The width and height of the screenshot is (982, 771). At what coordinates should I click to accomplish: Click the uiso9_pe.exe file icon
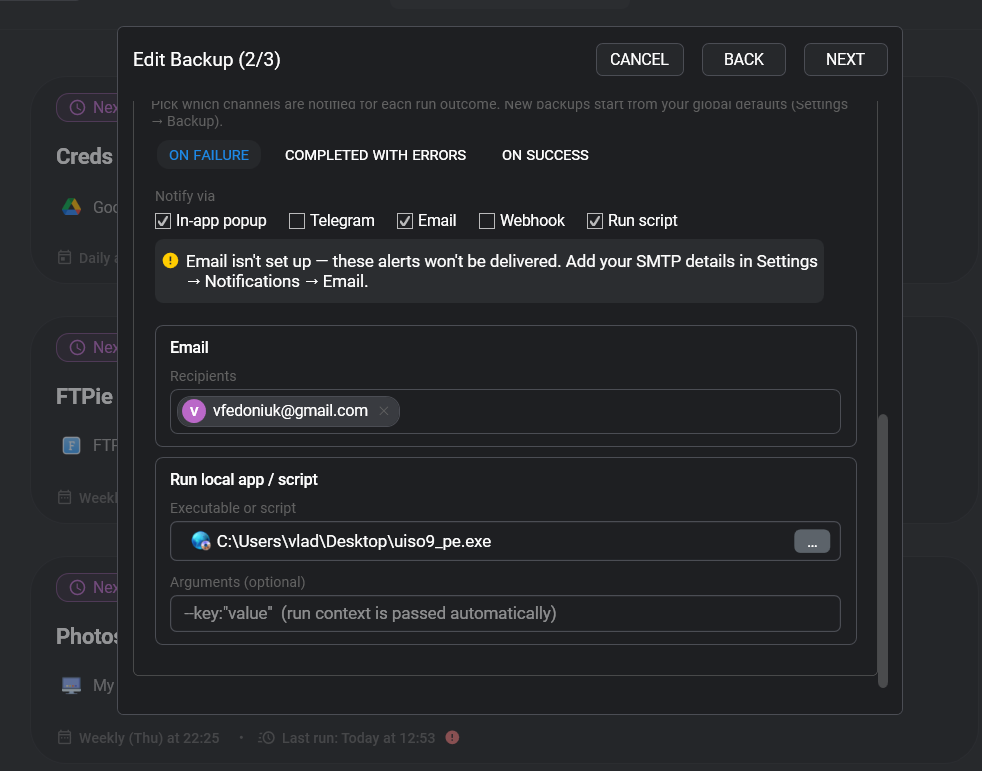pos(200,541)
